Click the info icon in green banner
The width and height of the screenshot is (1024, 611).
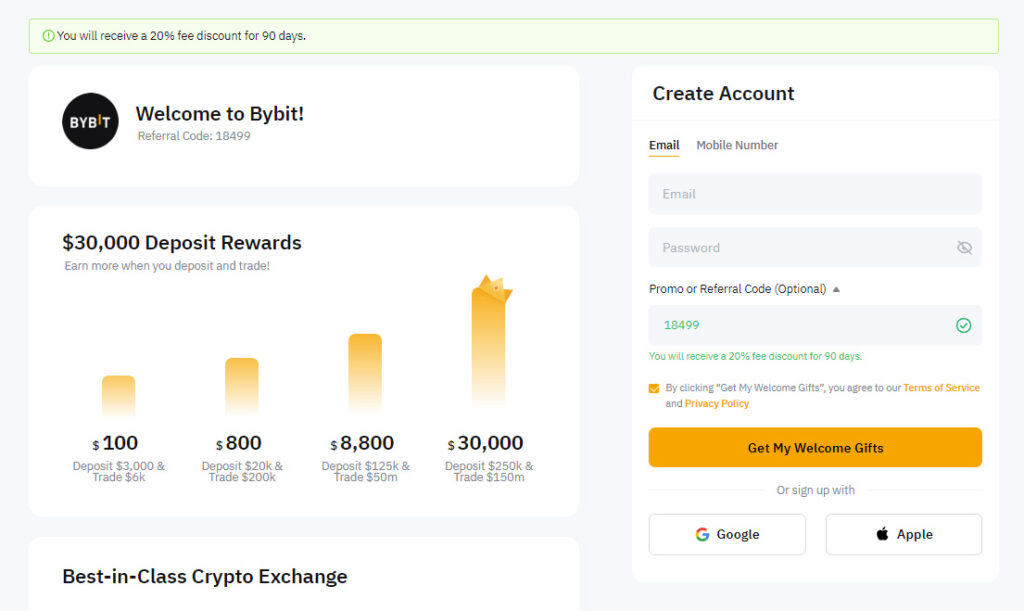[x=48, y=36]
